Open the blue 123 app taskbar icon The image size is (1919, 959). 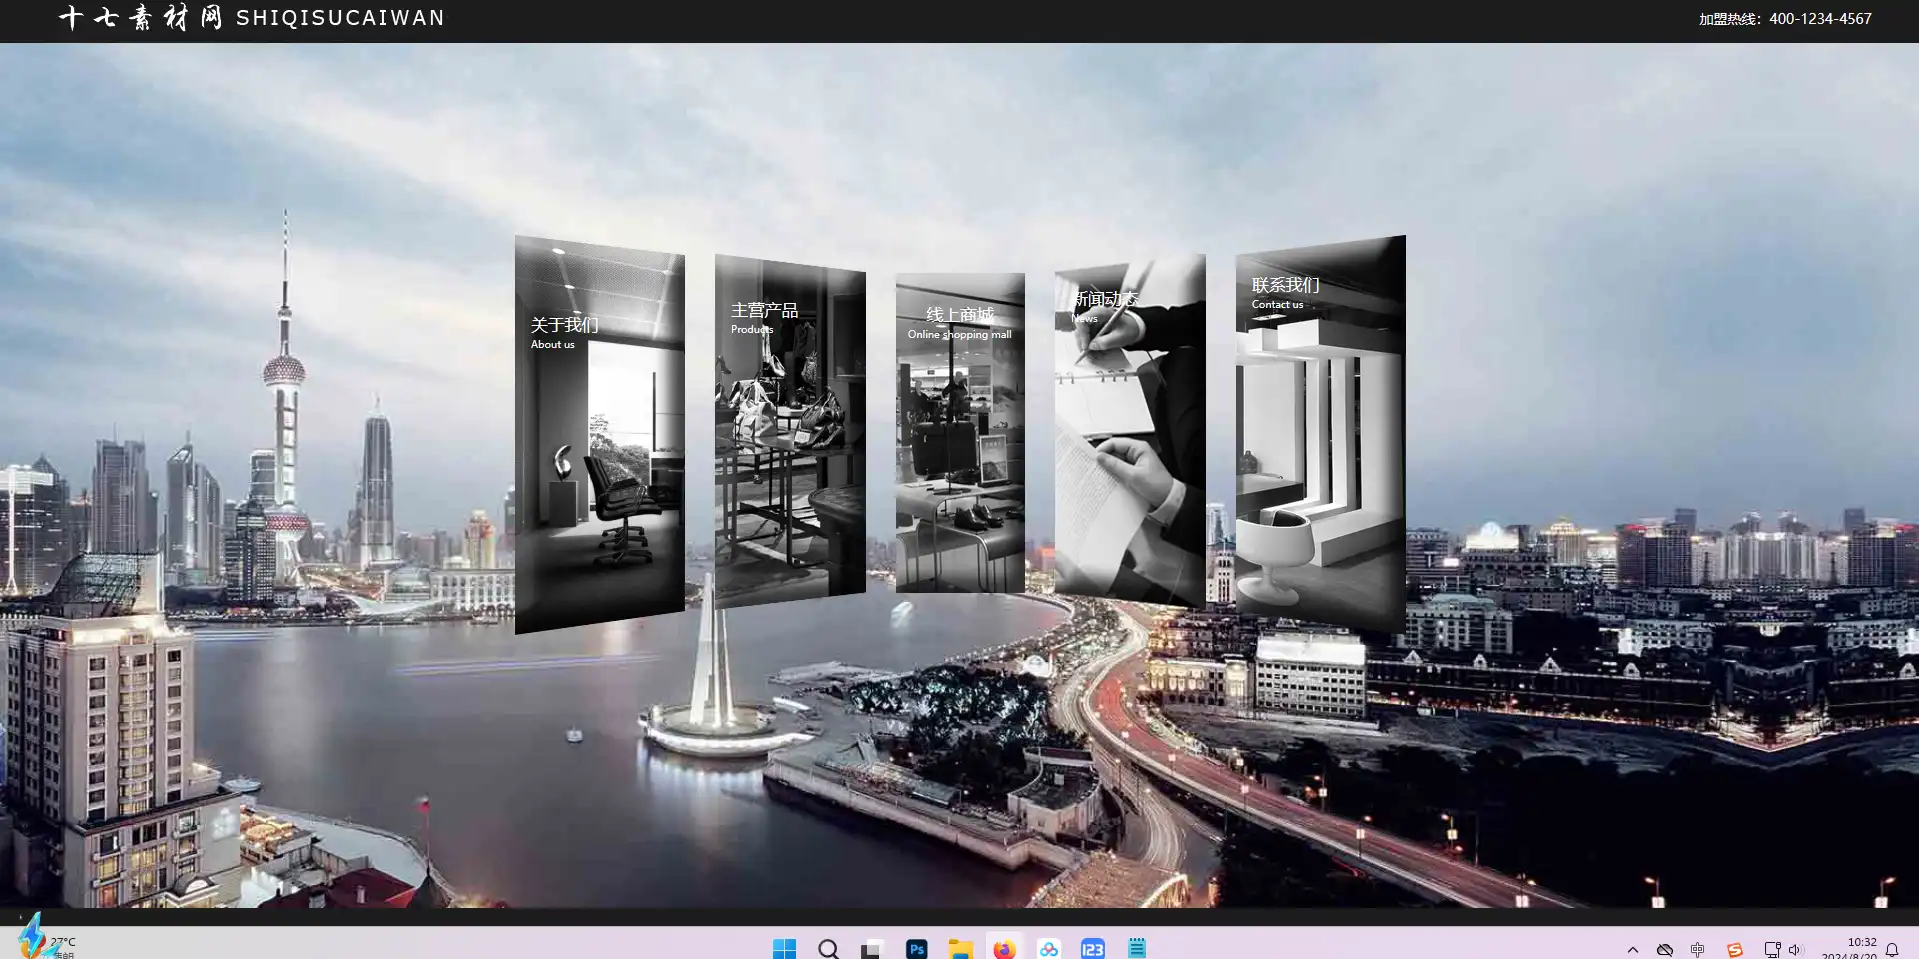pyautogui.click(x=1093, y=949)
